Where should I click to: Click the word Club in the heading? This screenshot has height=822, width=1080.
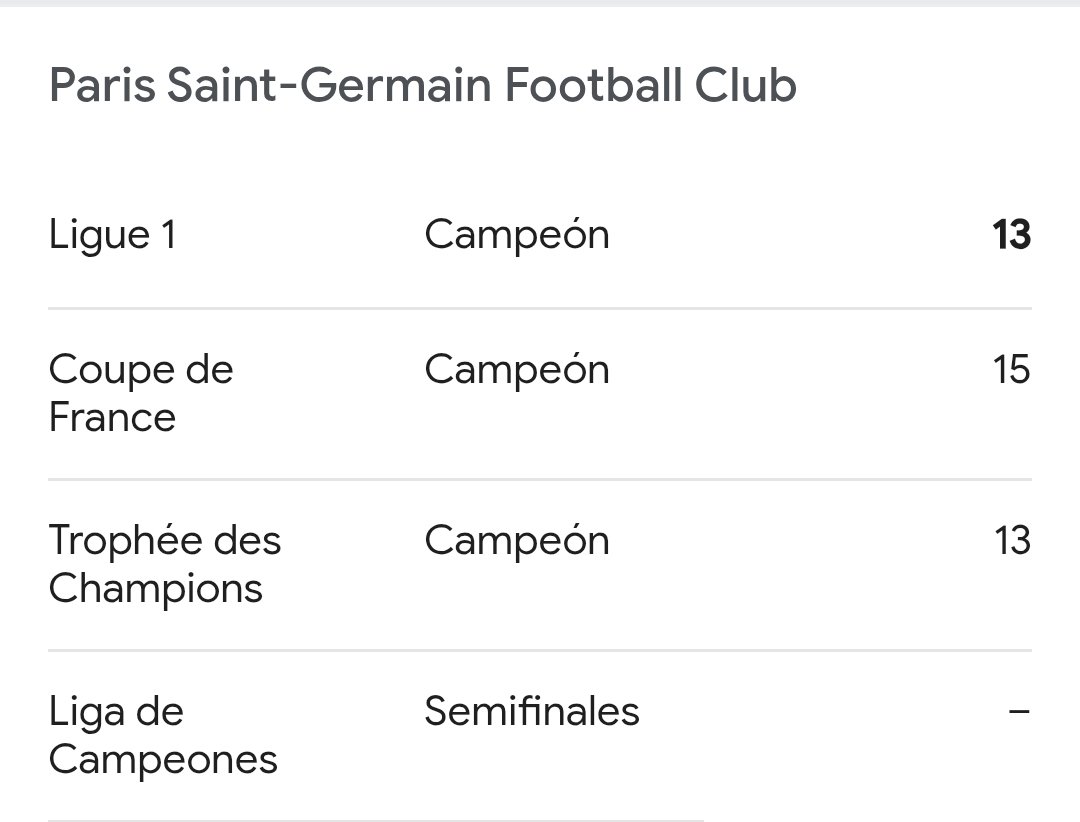click(745, 85)
